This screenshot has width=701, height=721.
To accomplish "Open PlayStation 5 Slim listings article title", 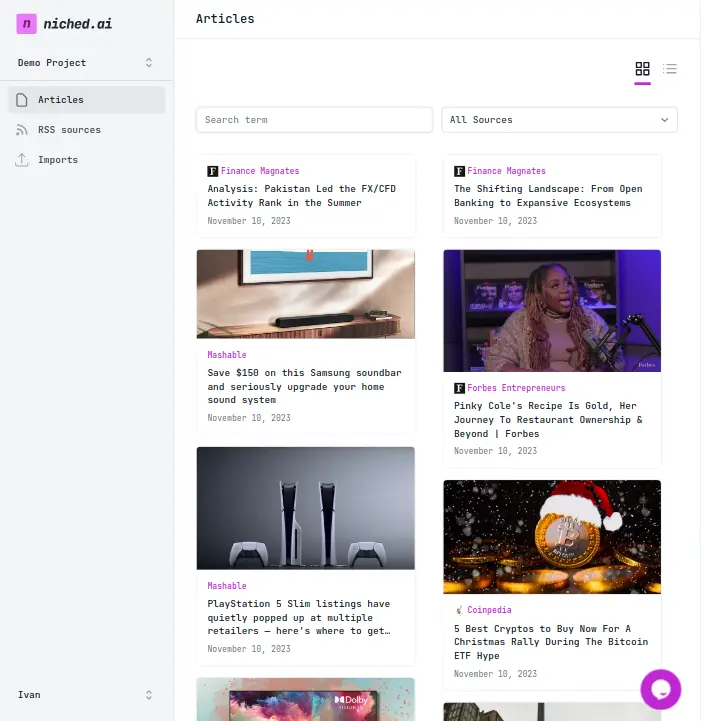I will point(299,617).
